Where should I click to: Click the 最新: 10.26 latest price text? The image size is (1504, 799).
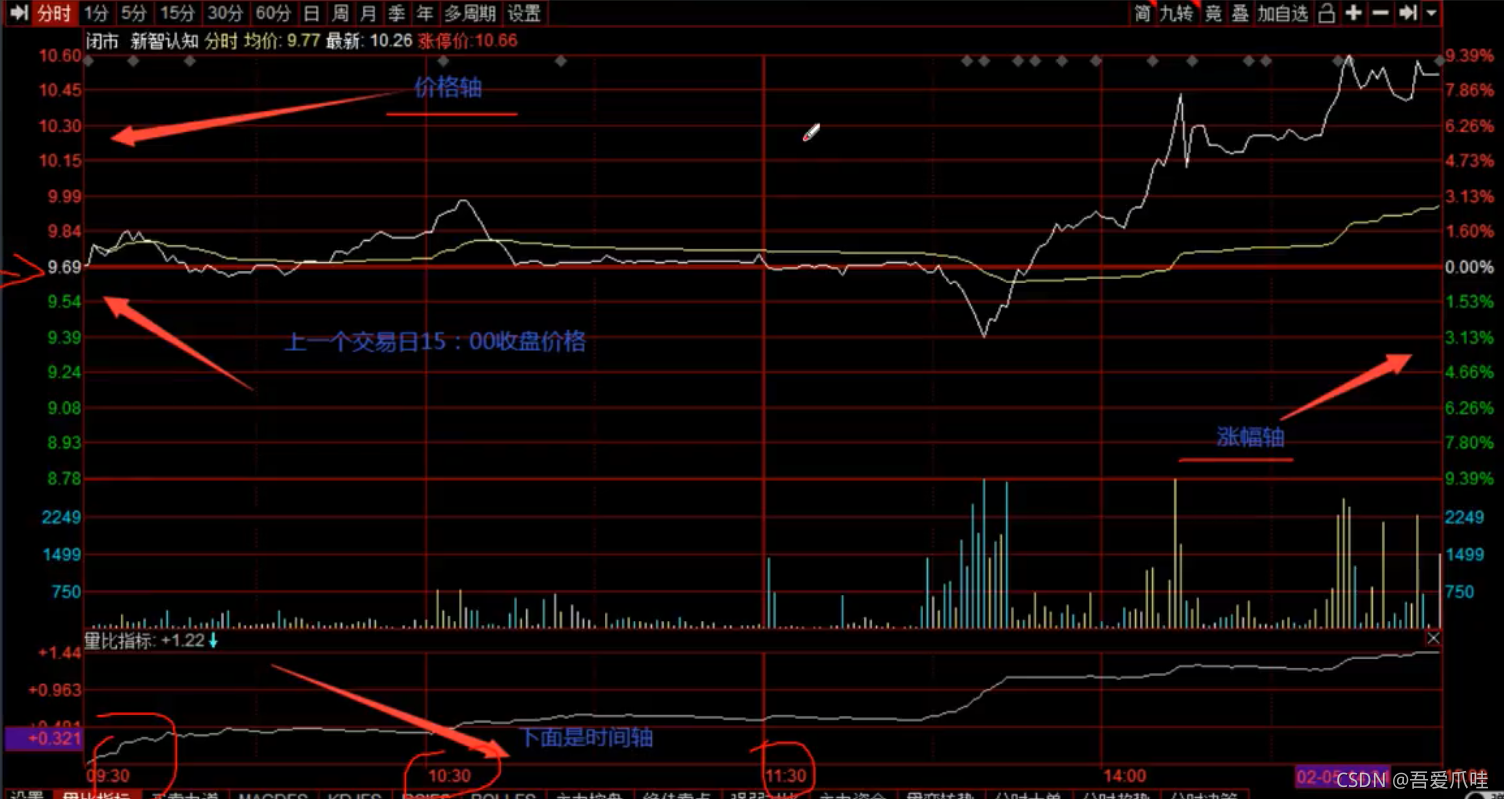coord(369,41)
